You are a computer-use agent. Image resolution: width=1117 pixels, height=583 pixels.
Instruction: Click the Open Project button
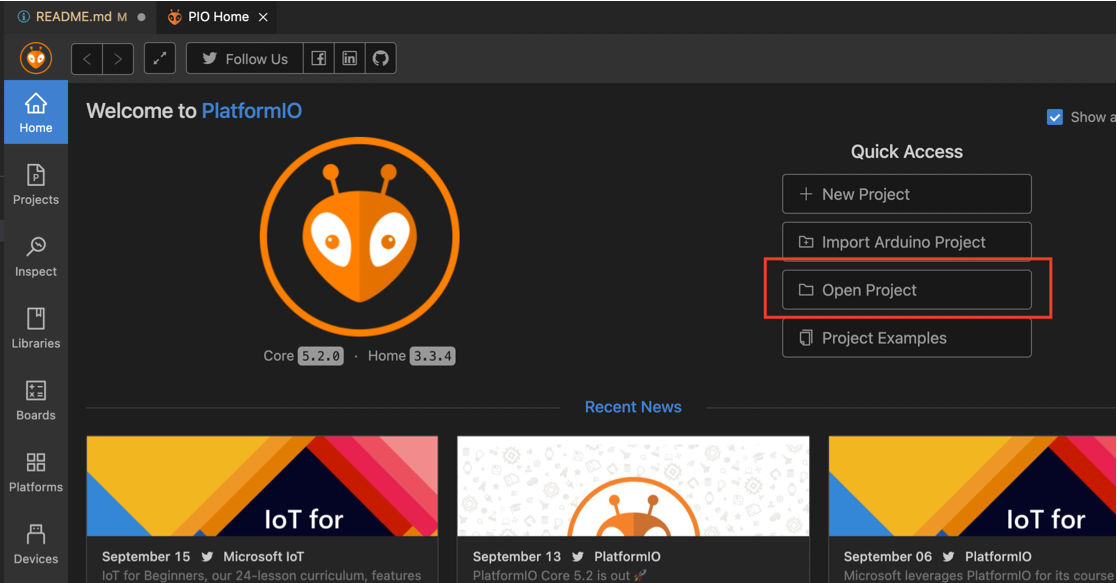tap(907, 289)
